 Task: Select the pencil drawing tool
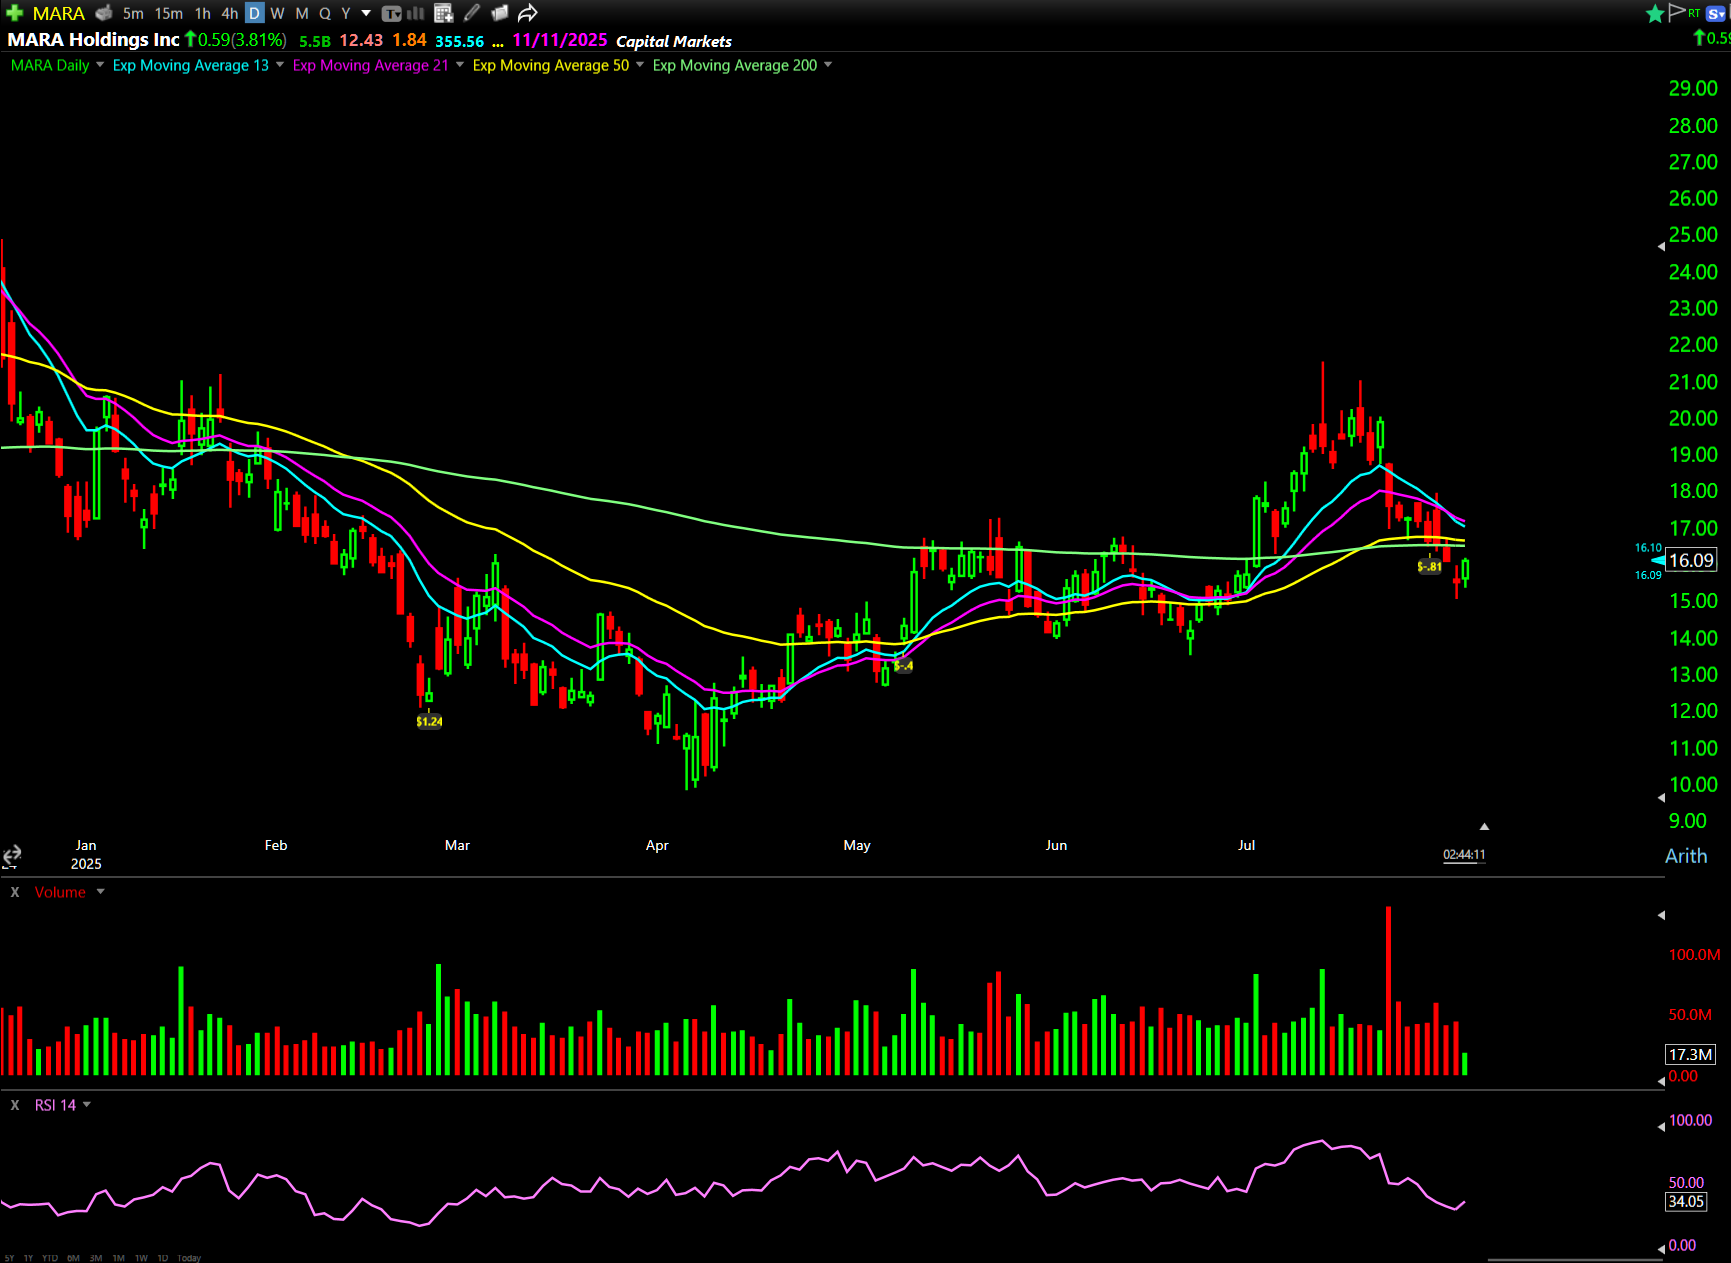pos(472,13)
